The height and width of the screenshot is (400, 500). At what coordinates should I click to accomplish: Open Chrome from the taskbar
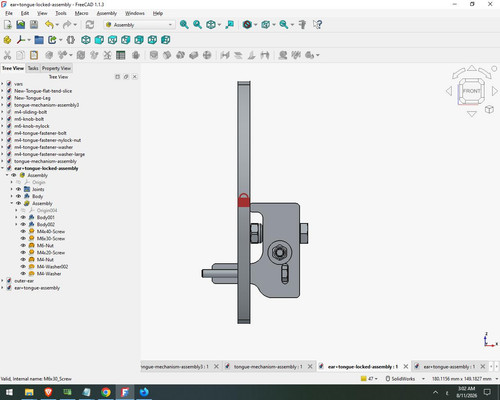pyautogui.click(x=106, y=392)
